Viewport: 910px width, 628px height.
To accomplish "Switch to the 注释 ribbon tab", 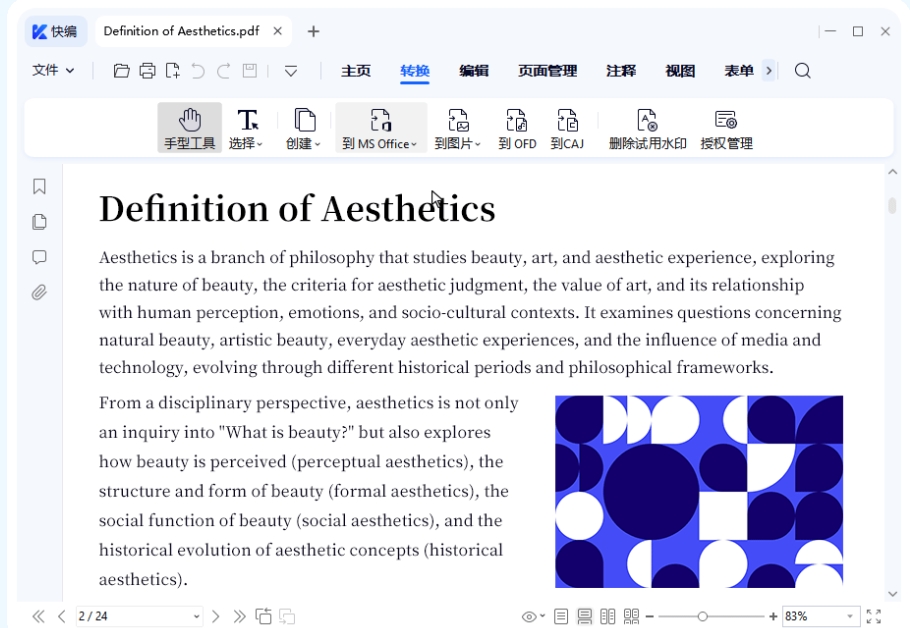I will pos(620,70).
